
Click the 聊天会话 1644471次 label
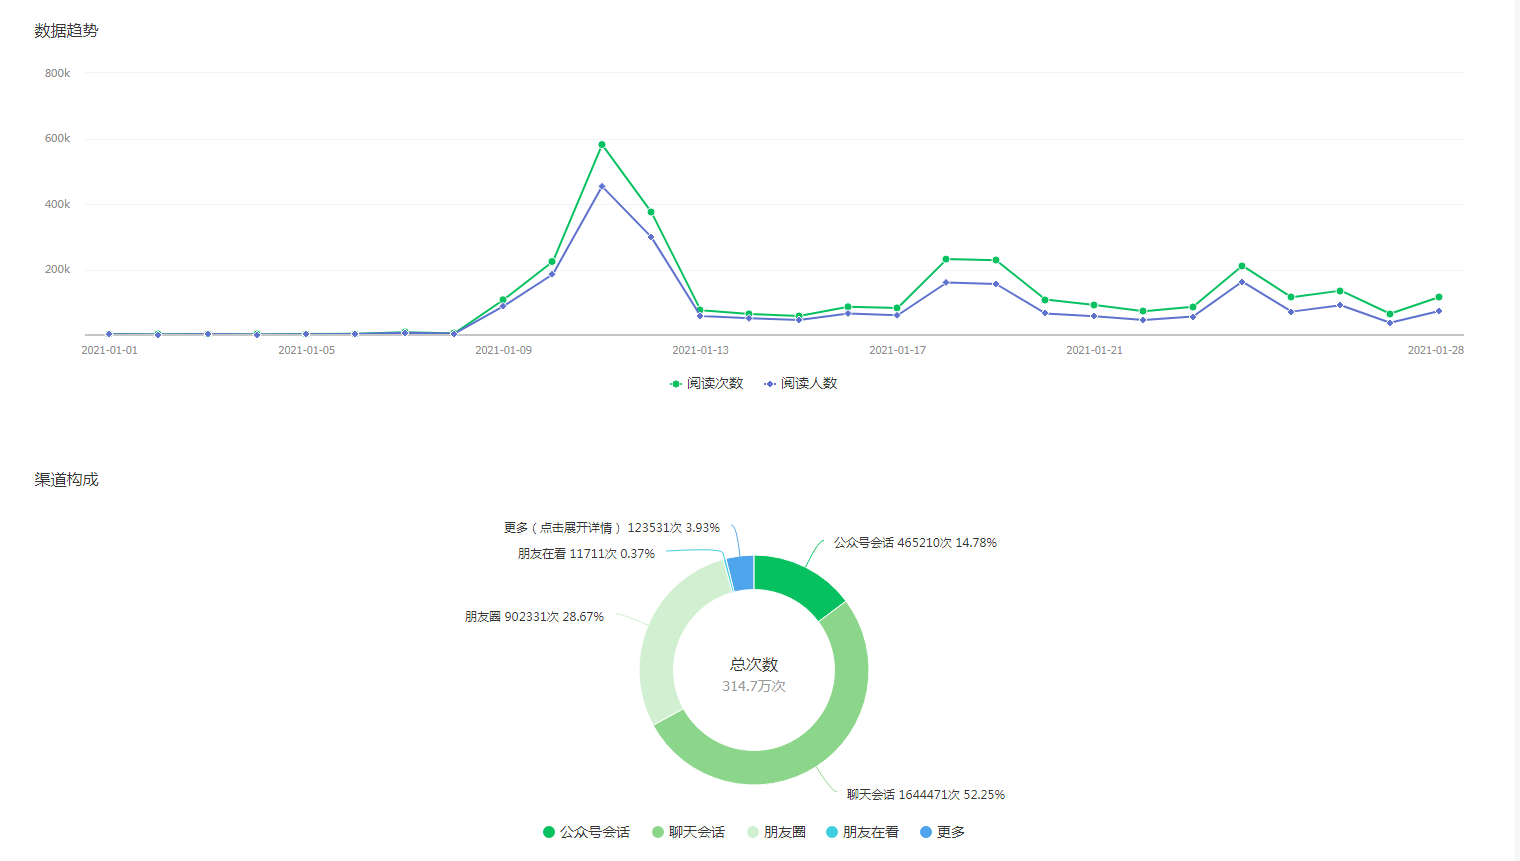click(925, 794)
